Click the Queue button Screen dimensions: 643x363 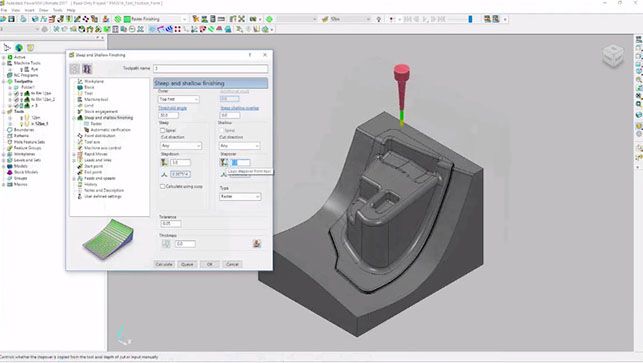point(187,264)
